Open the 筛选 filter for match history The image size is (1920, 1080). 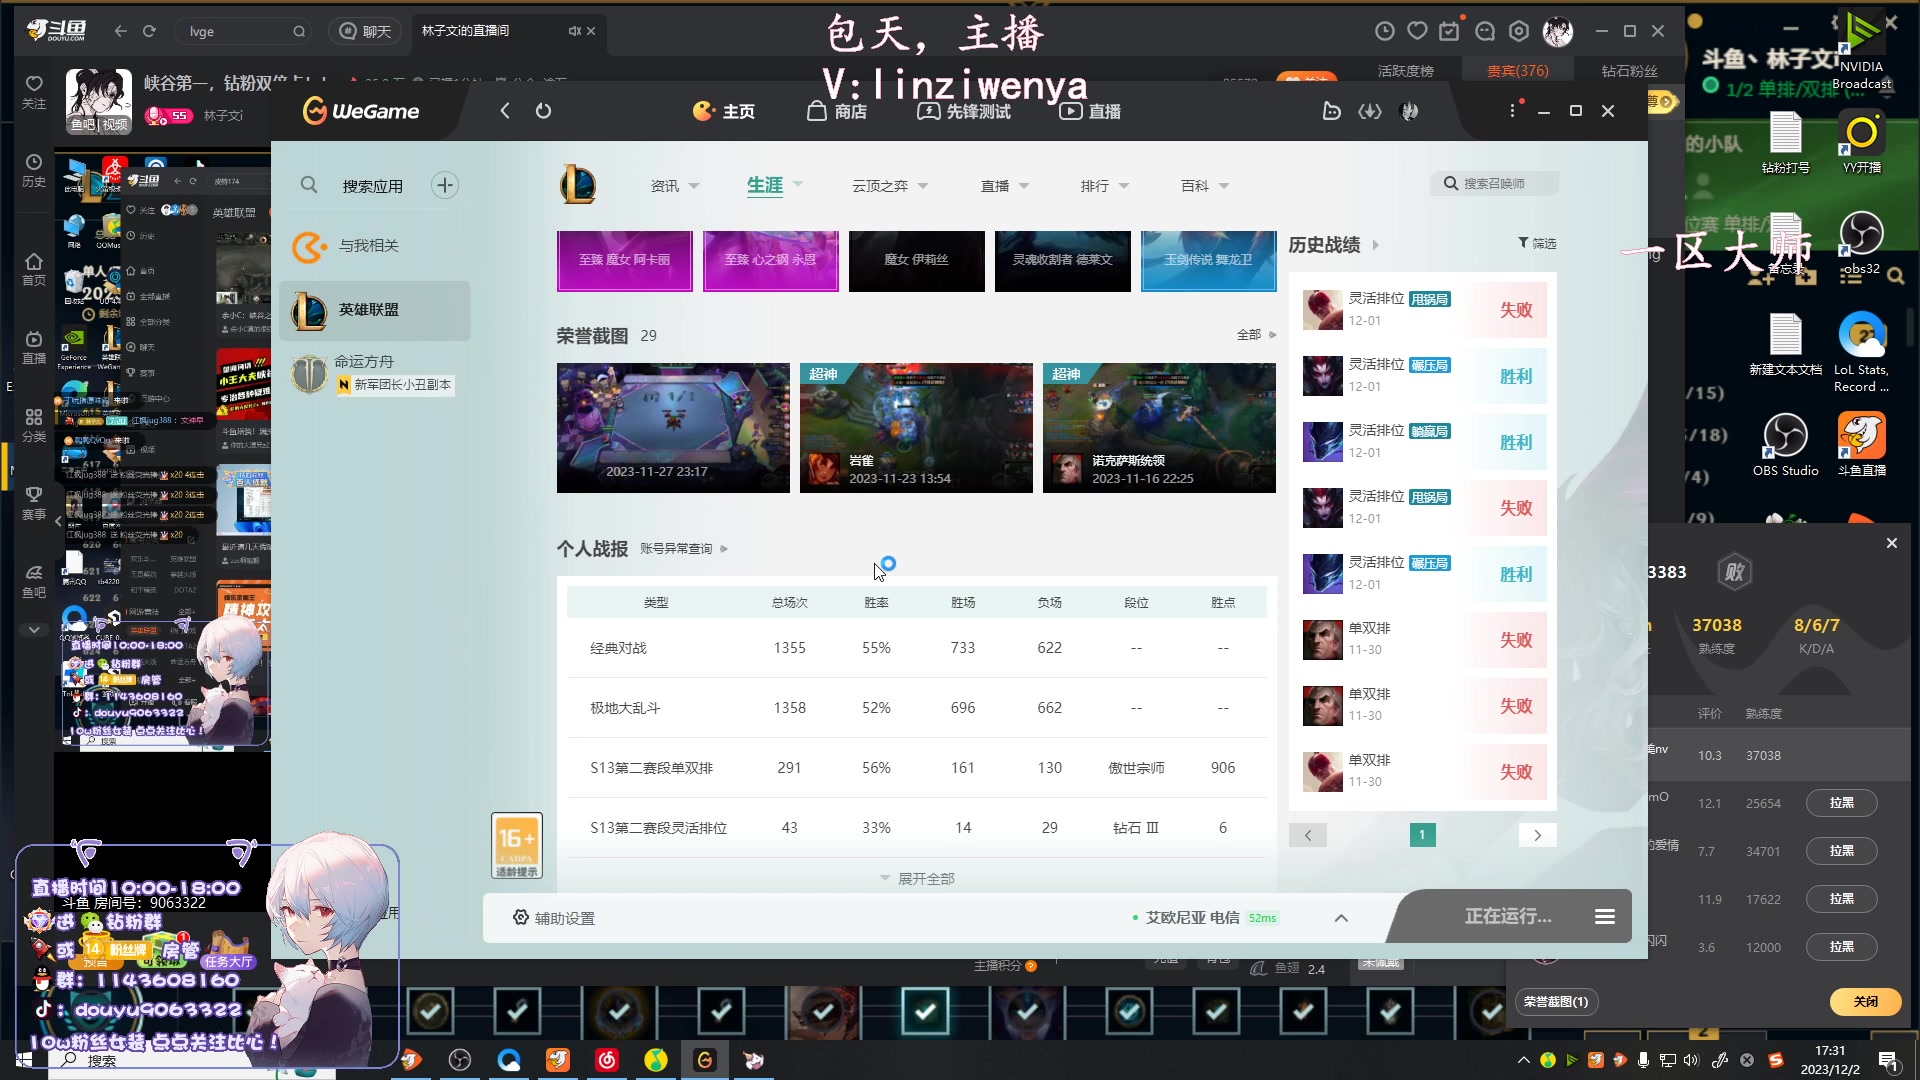pos(1537,243)
